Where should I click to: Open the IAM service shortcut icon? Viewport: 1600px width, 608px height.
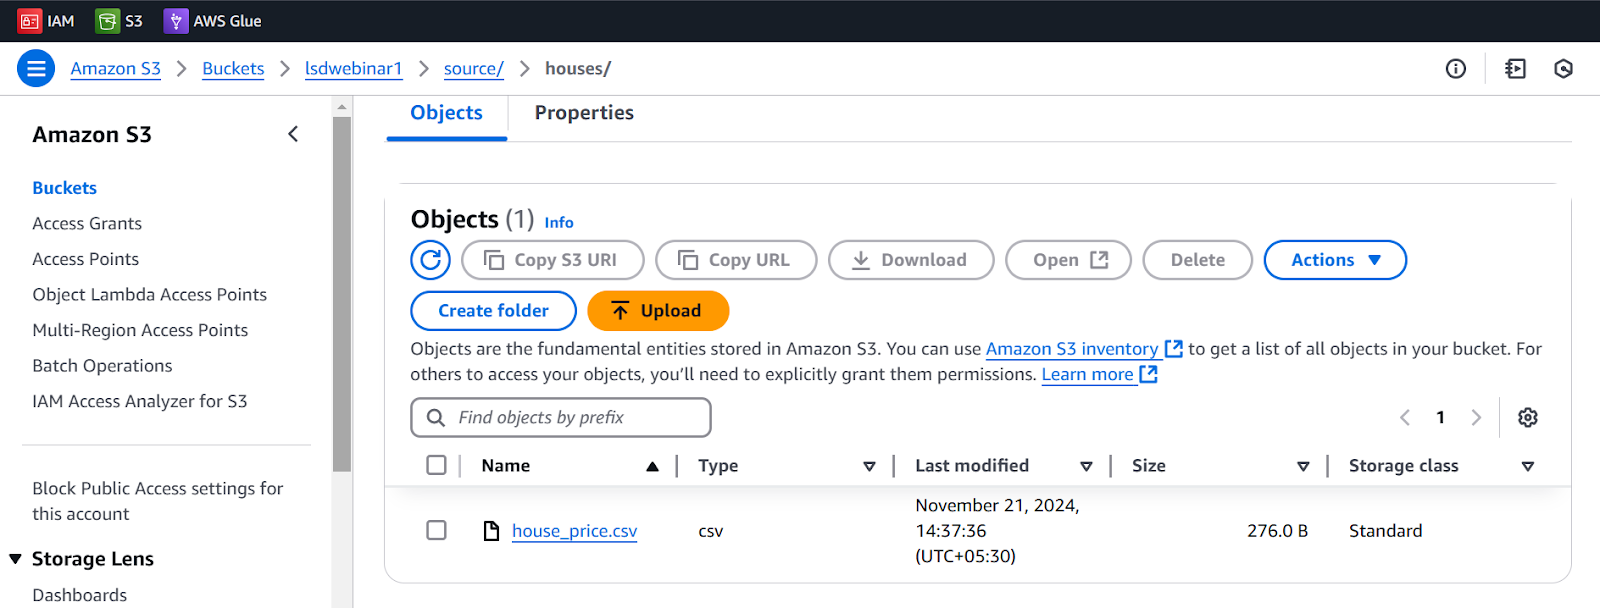pyautogui.click(x=30, y=21)
